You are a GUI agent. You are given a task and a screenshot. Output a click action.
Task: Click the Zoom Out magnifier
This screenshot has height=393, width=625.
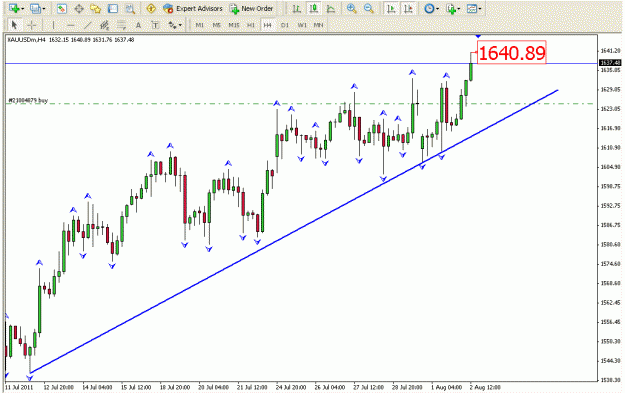click(x=369, y=8)
